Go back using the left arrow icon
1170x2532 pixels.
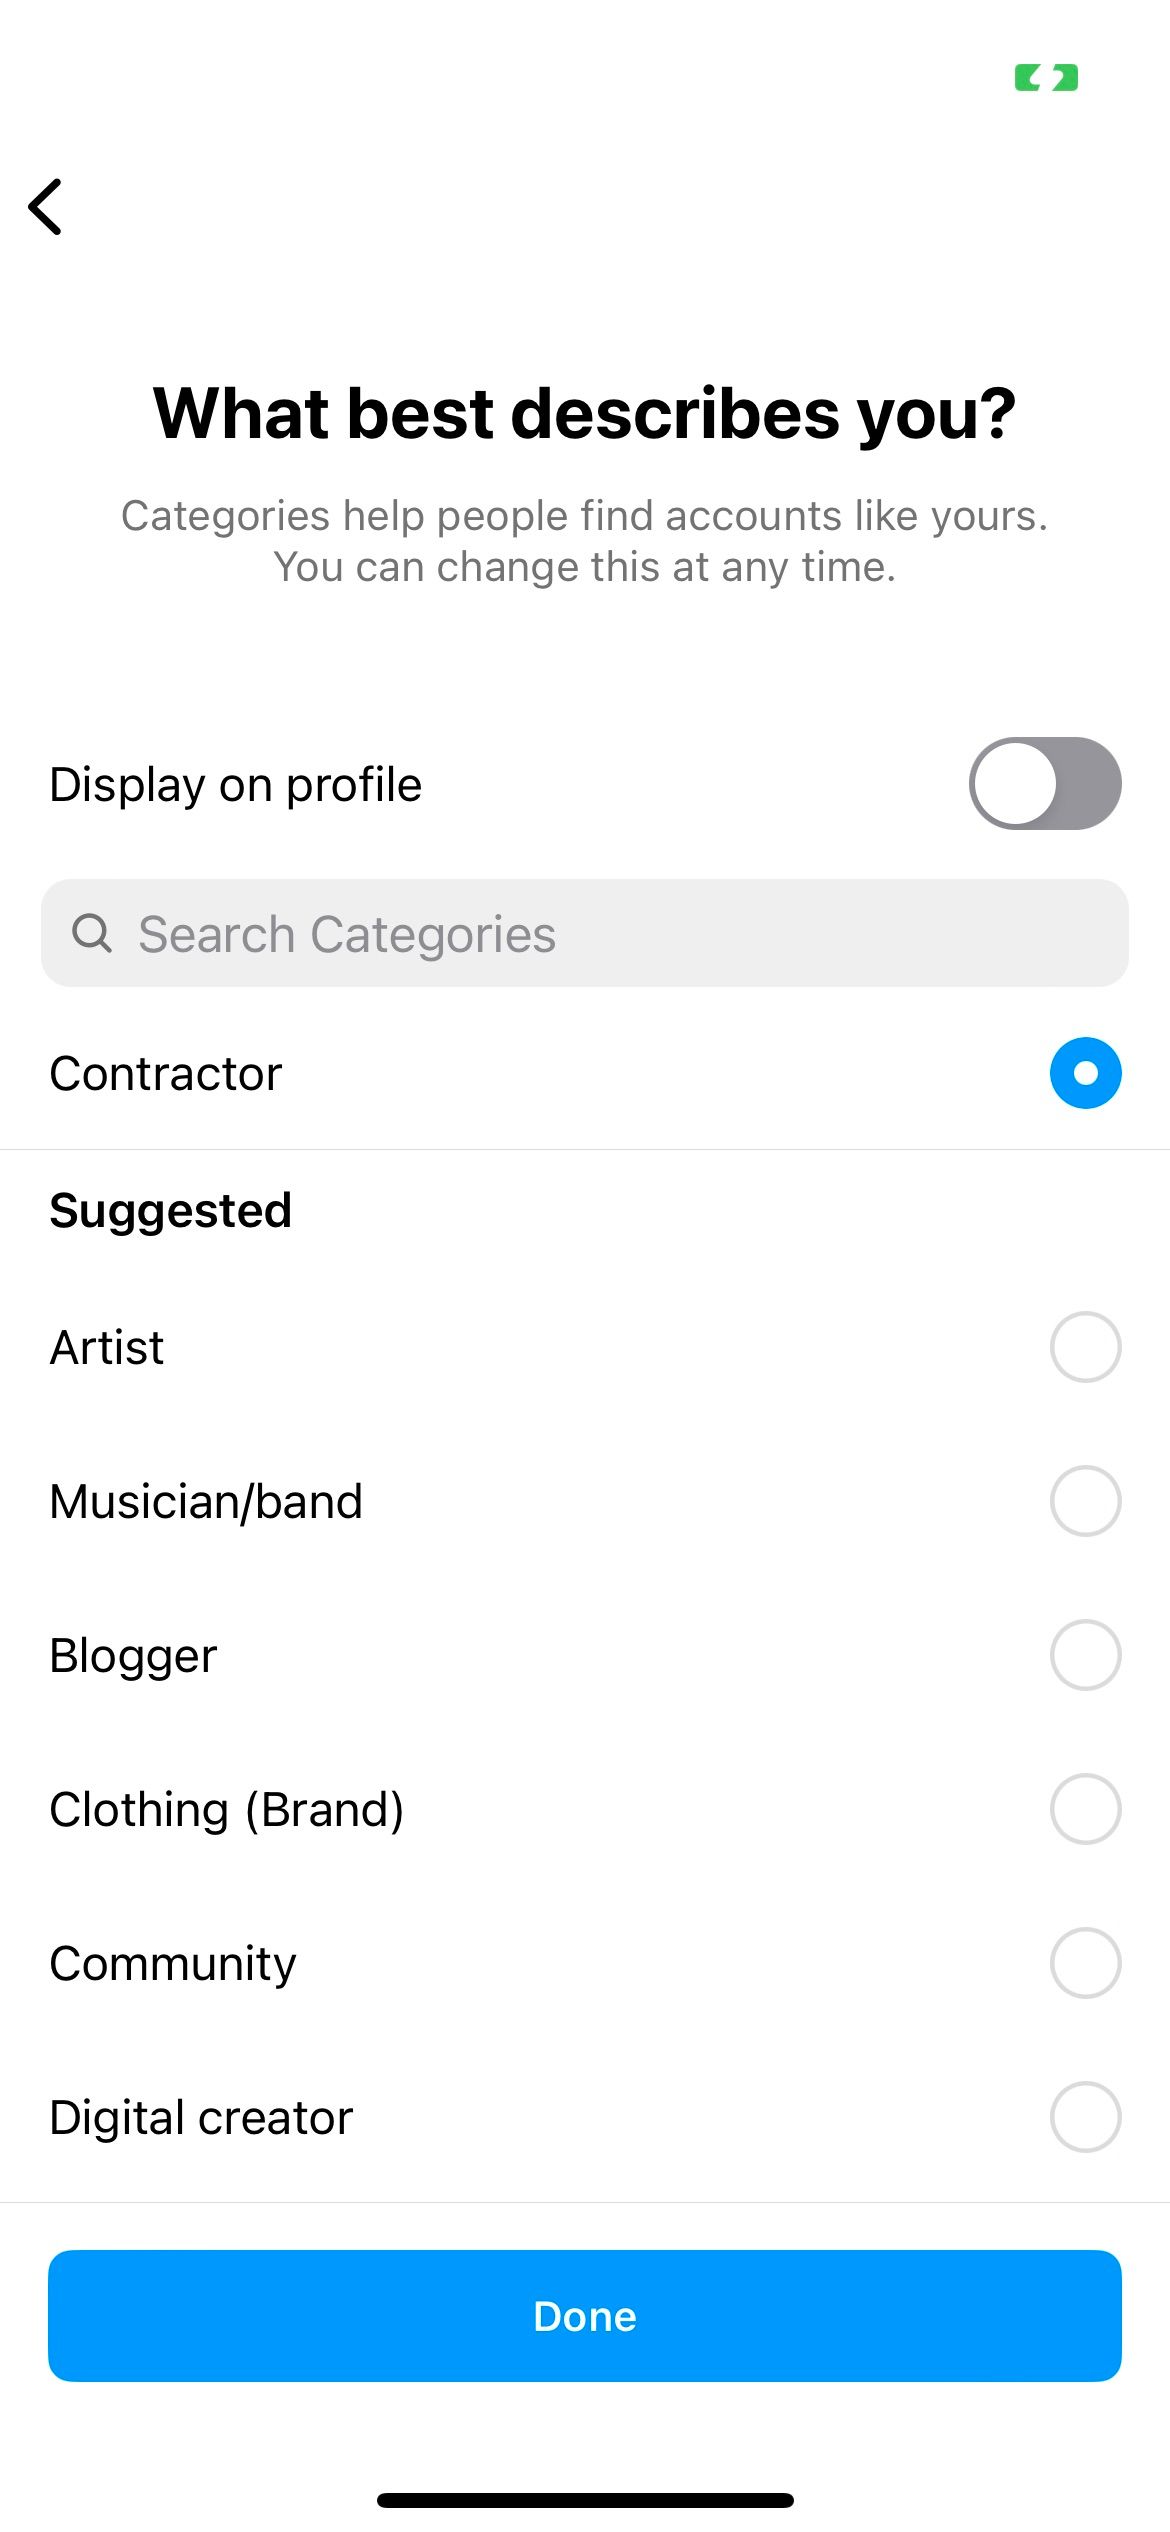click(45, 207)
